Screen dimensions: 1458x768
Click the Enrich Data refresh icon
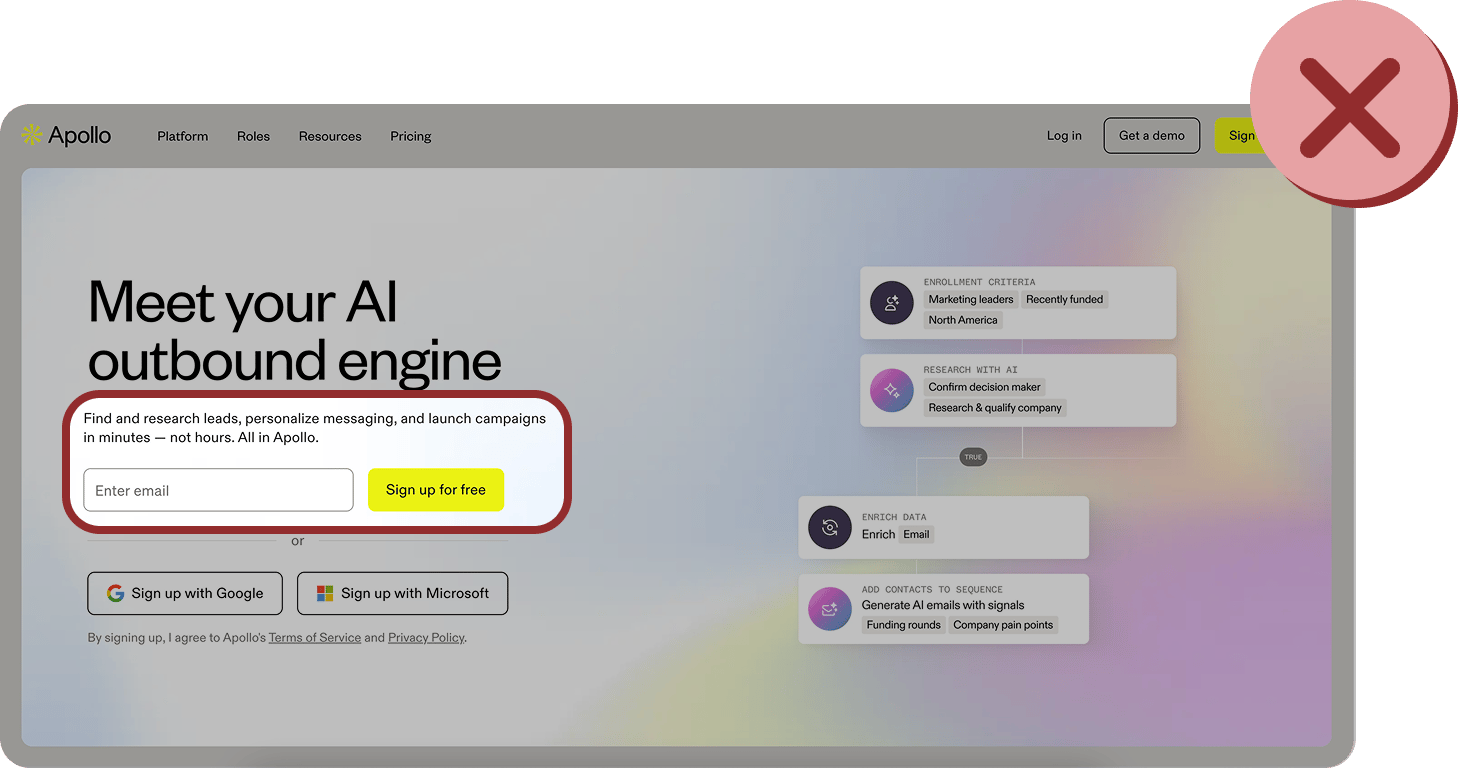click(x=830, y=528)
